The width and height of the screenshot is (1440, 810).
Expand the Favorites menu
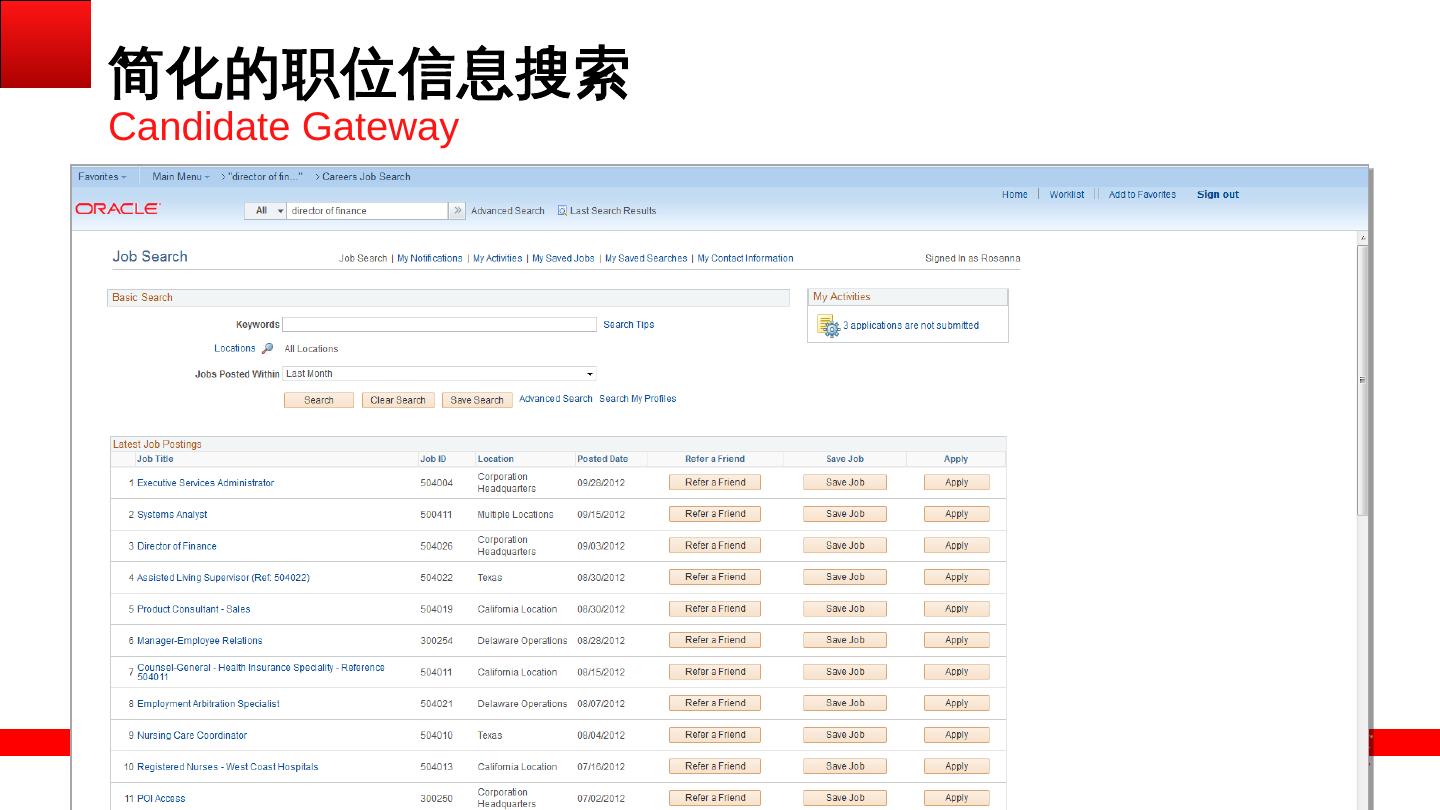coord(102,177)
